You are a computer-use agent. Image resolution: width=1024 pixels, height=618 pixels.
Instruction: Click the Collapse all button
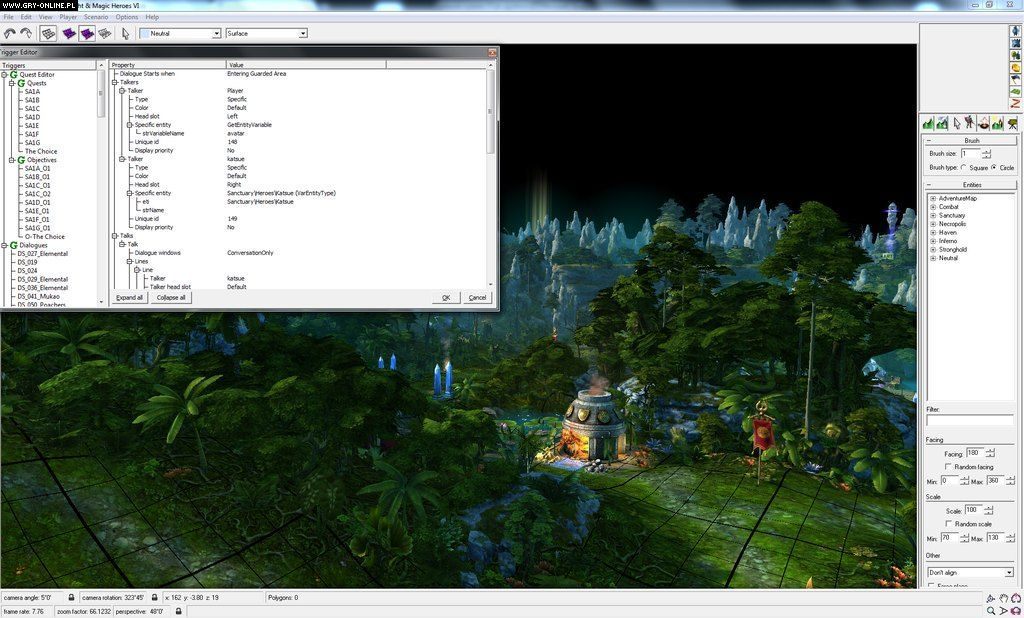[171, 298]
